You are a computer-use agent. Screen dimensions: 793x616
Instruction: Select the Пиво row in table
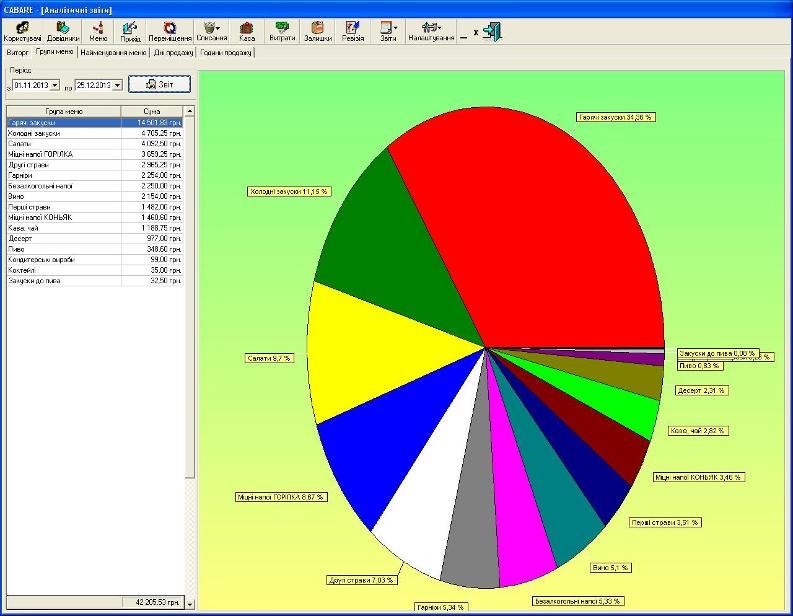[x=95, y=249]
